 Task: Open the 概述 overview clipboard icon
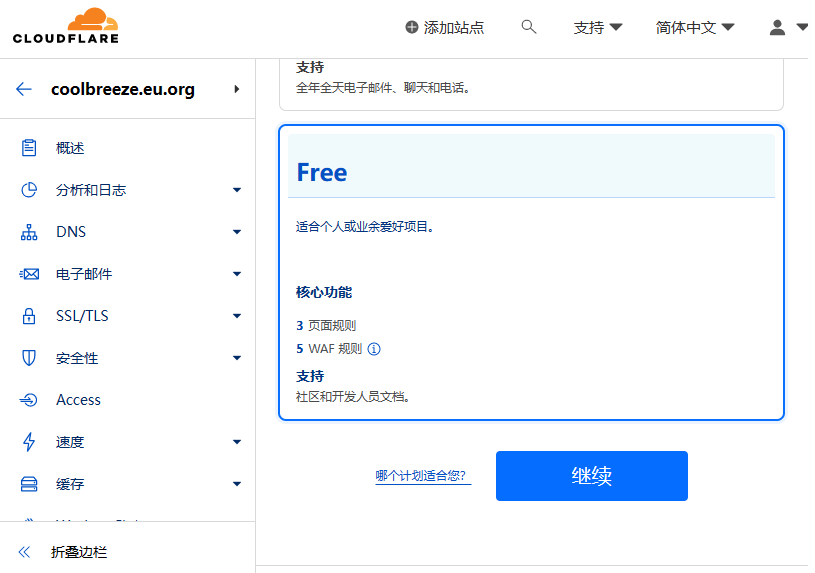(x=29, y=148)
